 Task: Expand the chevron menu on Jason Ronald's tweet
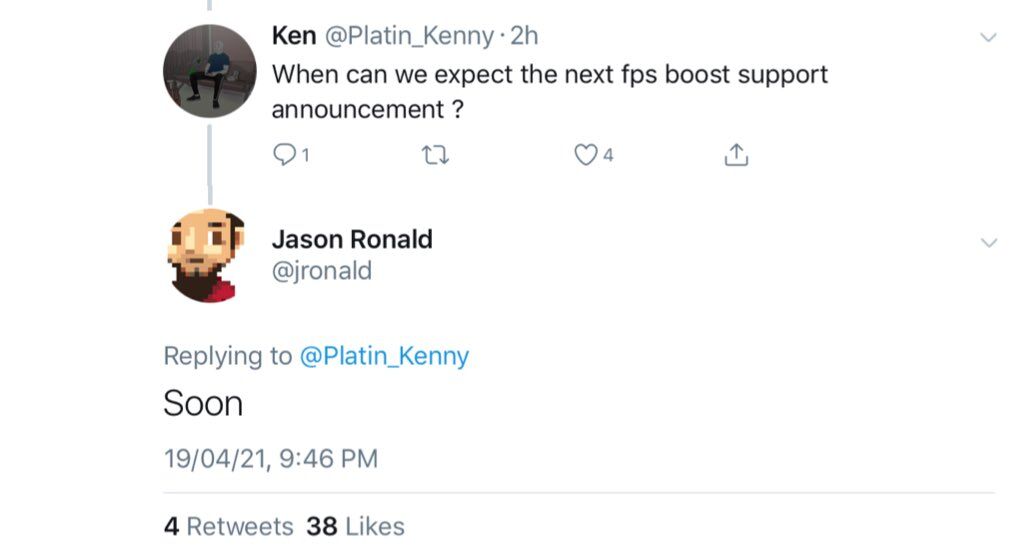[x=988, y=243]
